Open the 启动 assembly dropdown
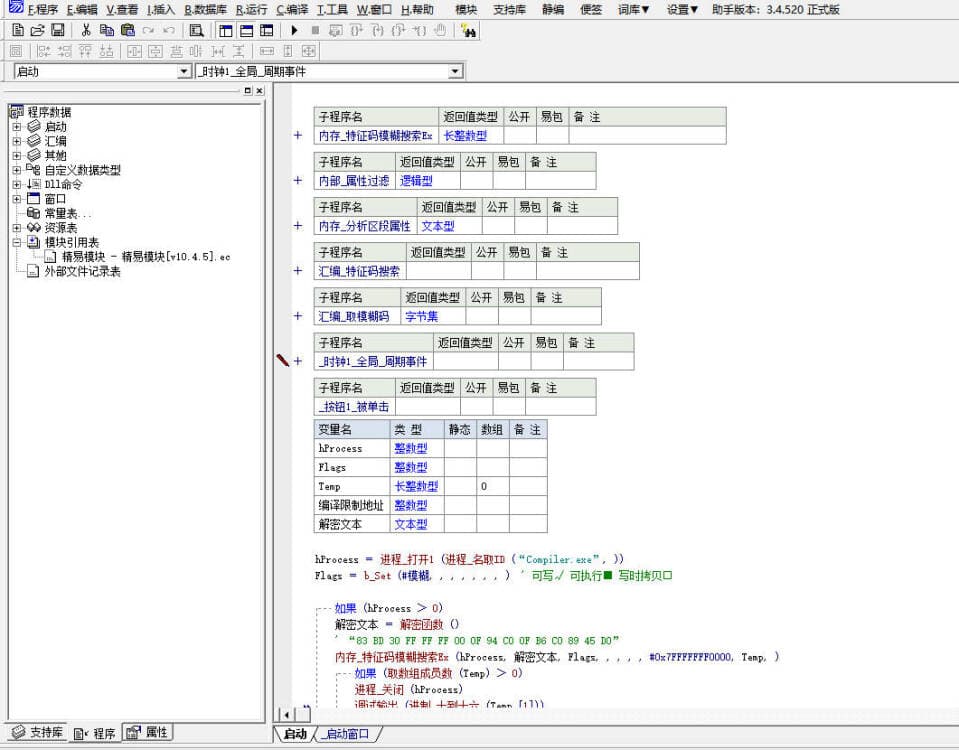 tap(184, 71)
